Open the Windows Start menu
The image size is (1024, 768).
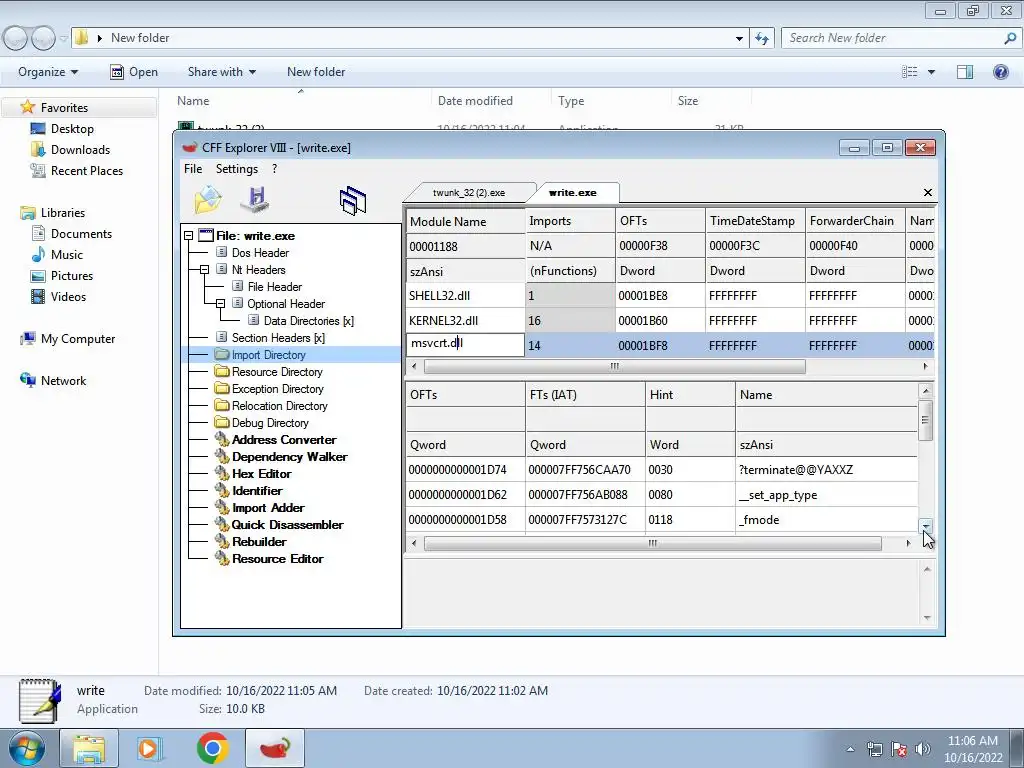[26, 749]
